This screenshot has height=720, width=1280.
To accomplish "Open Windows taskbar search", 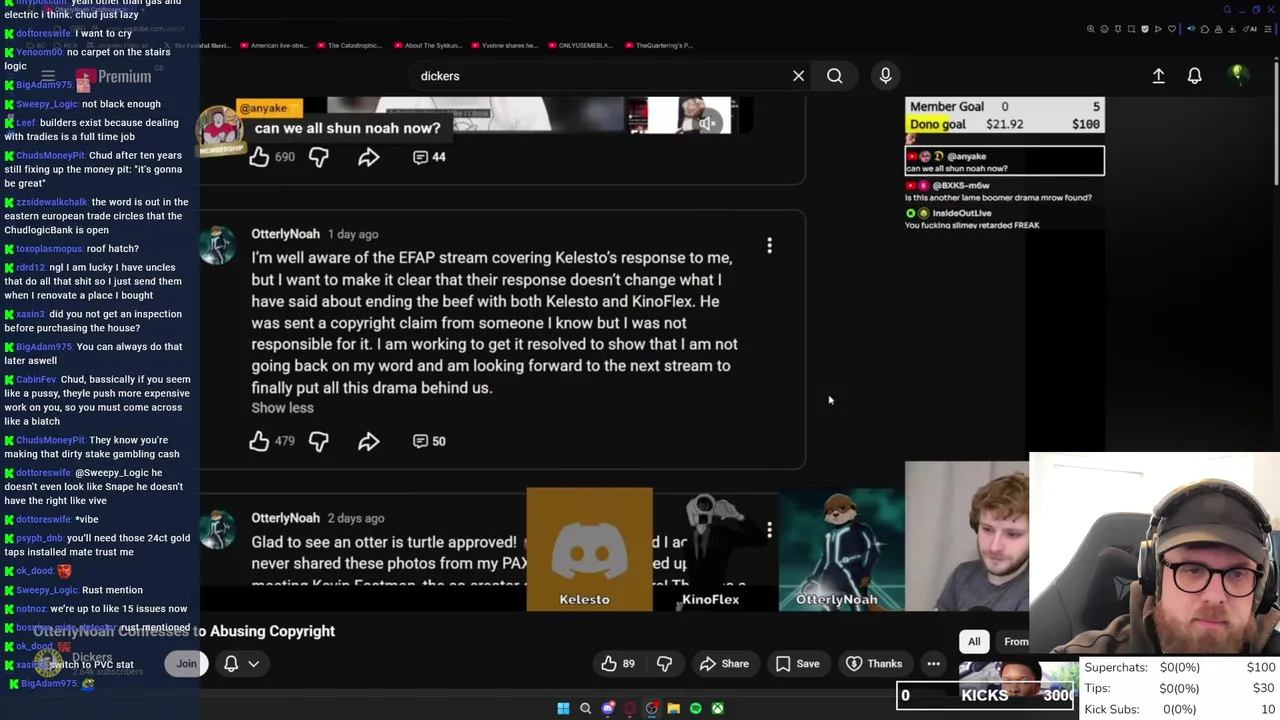I will (x=585, y=708).
